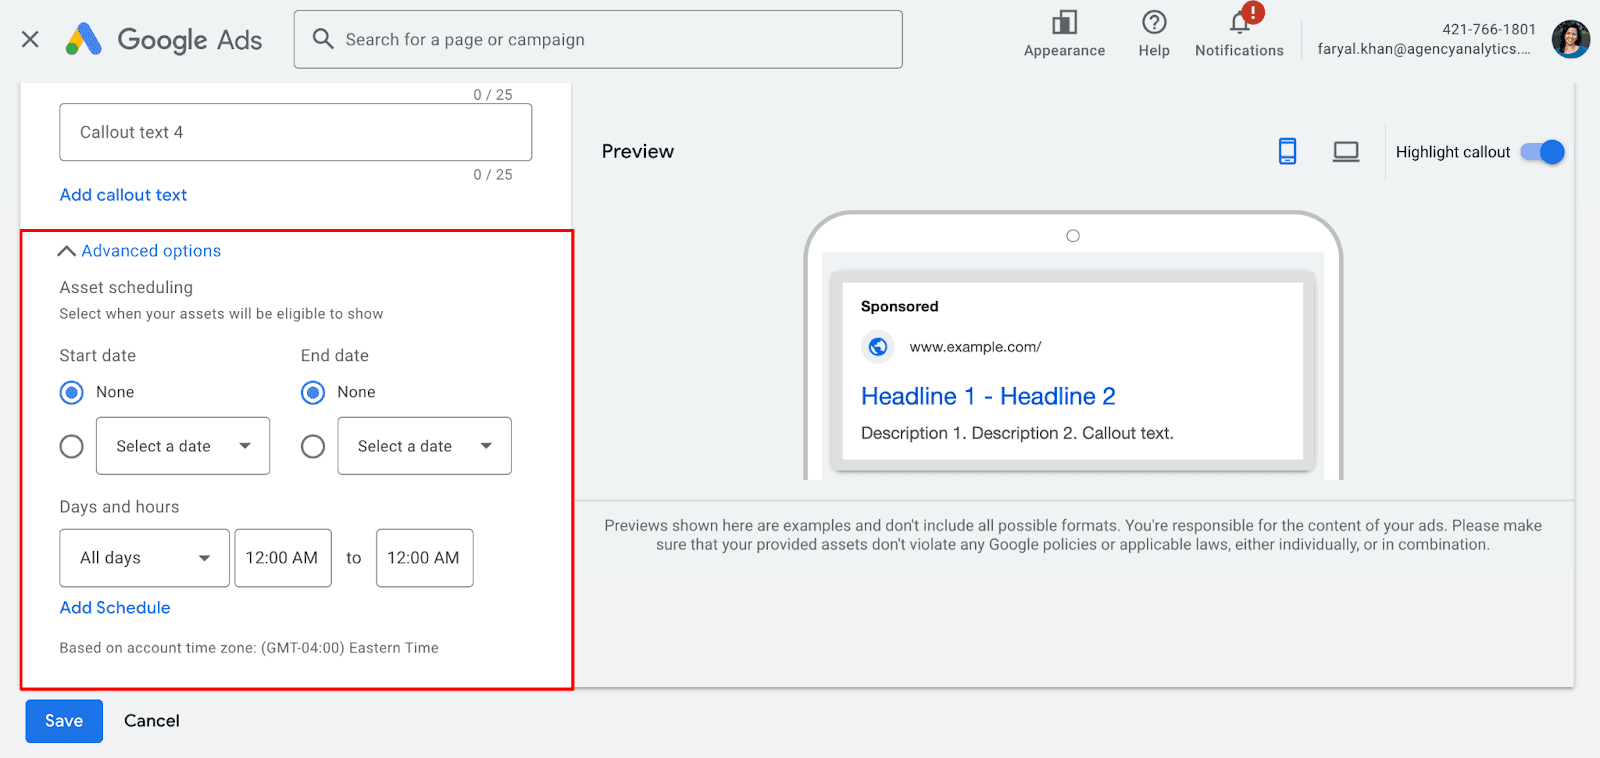Click the account time zone note
Image resolution: width=1600 pixels, height=758 pixels.
coord(249,648)
